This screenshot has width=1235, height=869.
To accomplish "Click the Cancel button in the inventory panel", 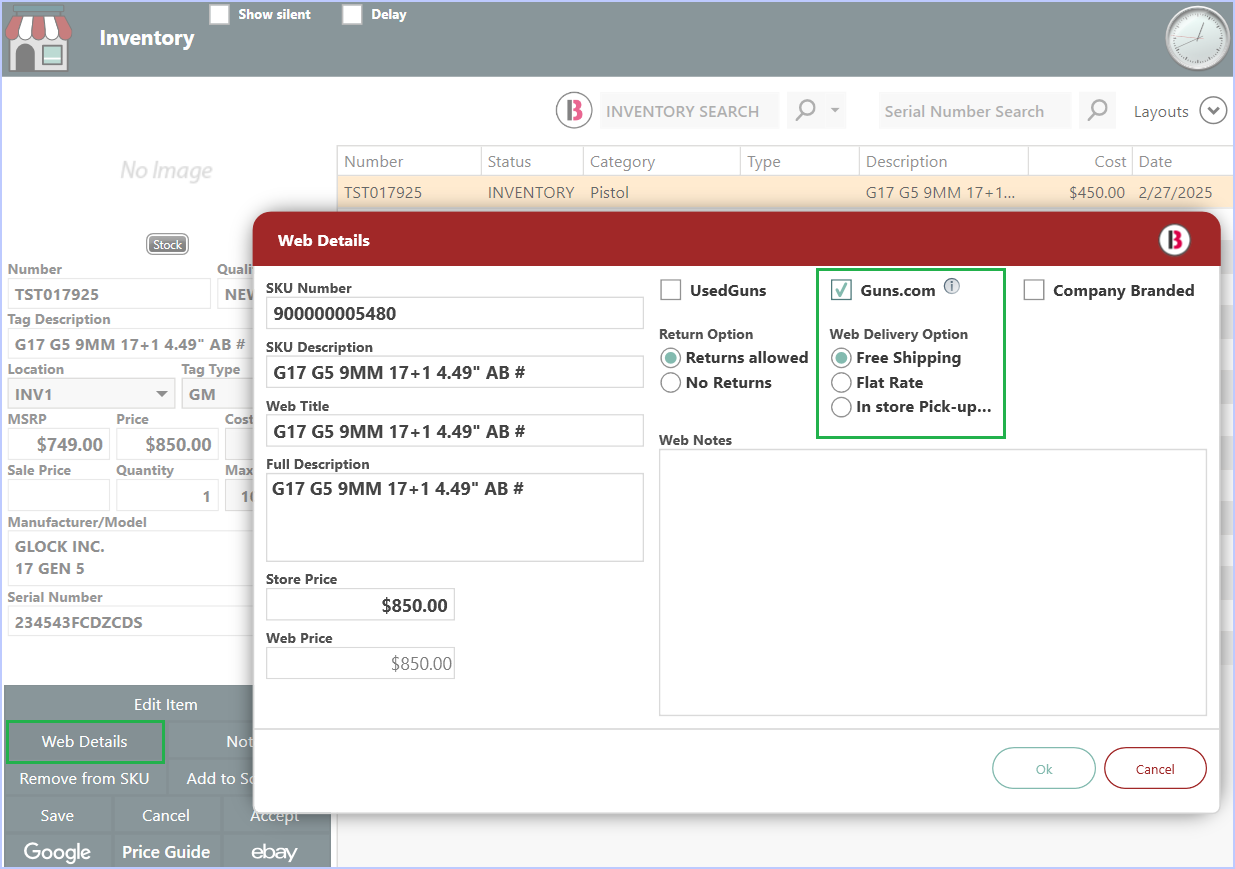I will tap(166, 815).
